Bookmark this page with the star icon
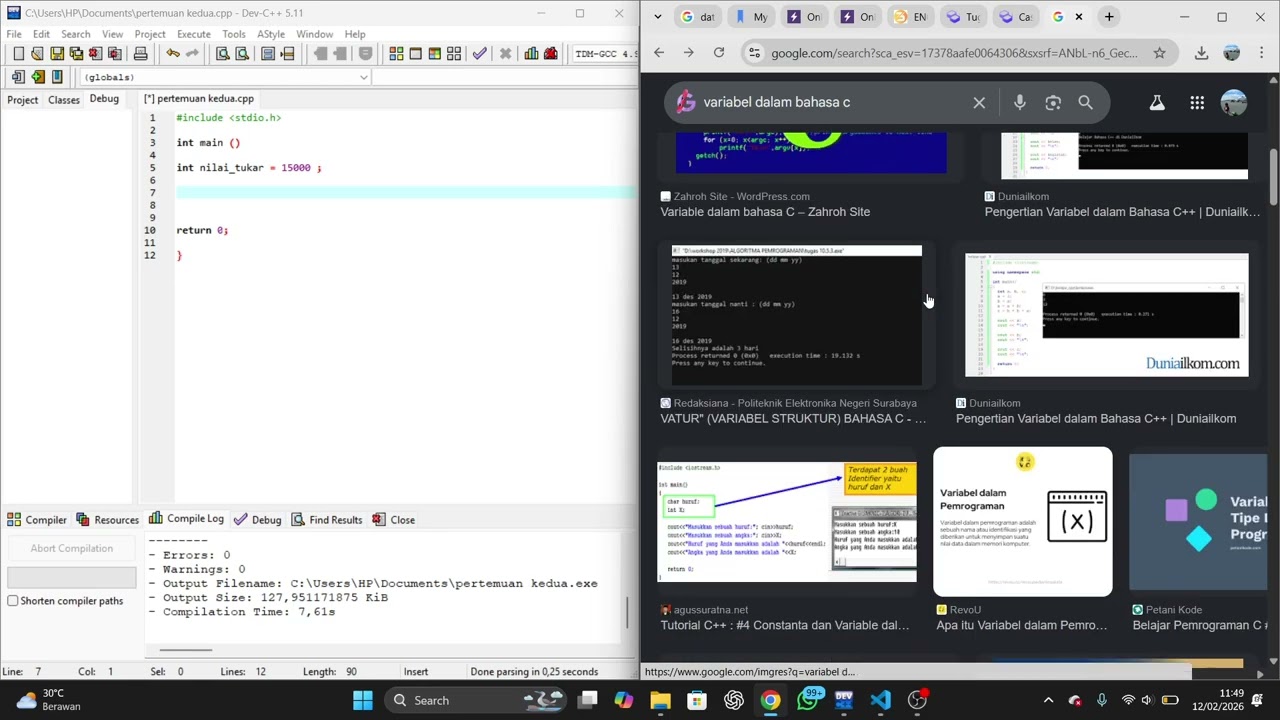1280x720 pixels. 1159,53
